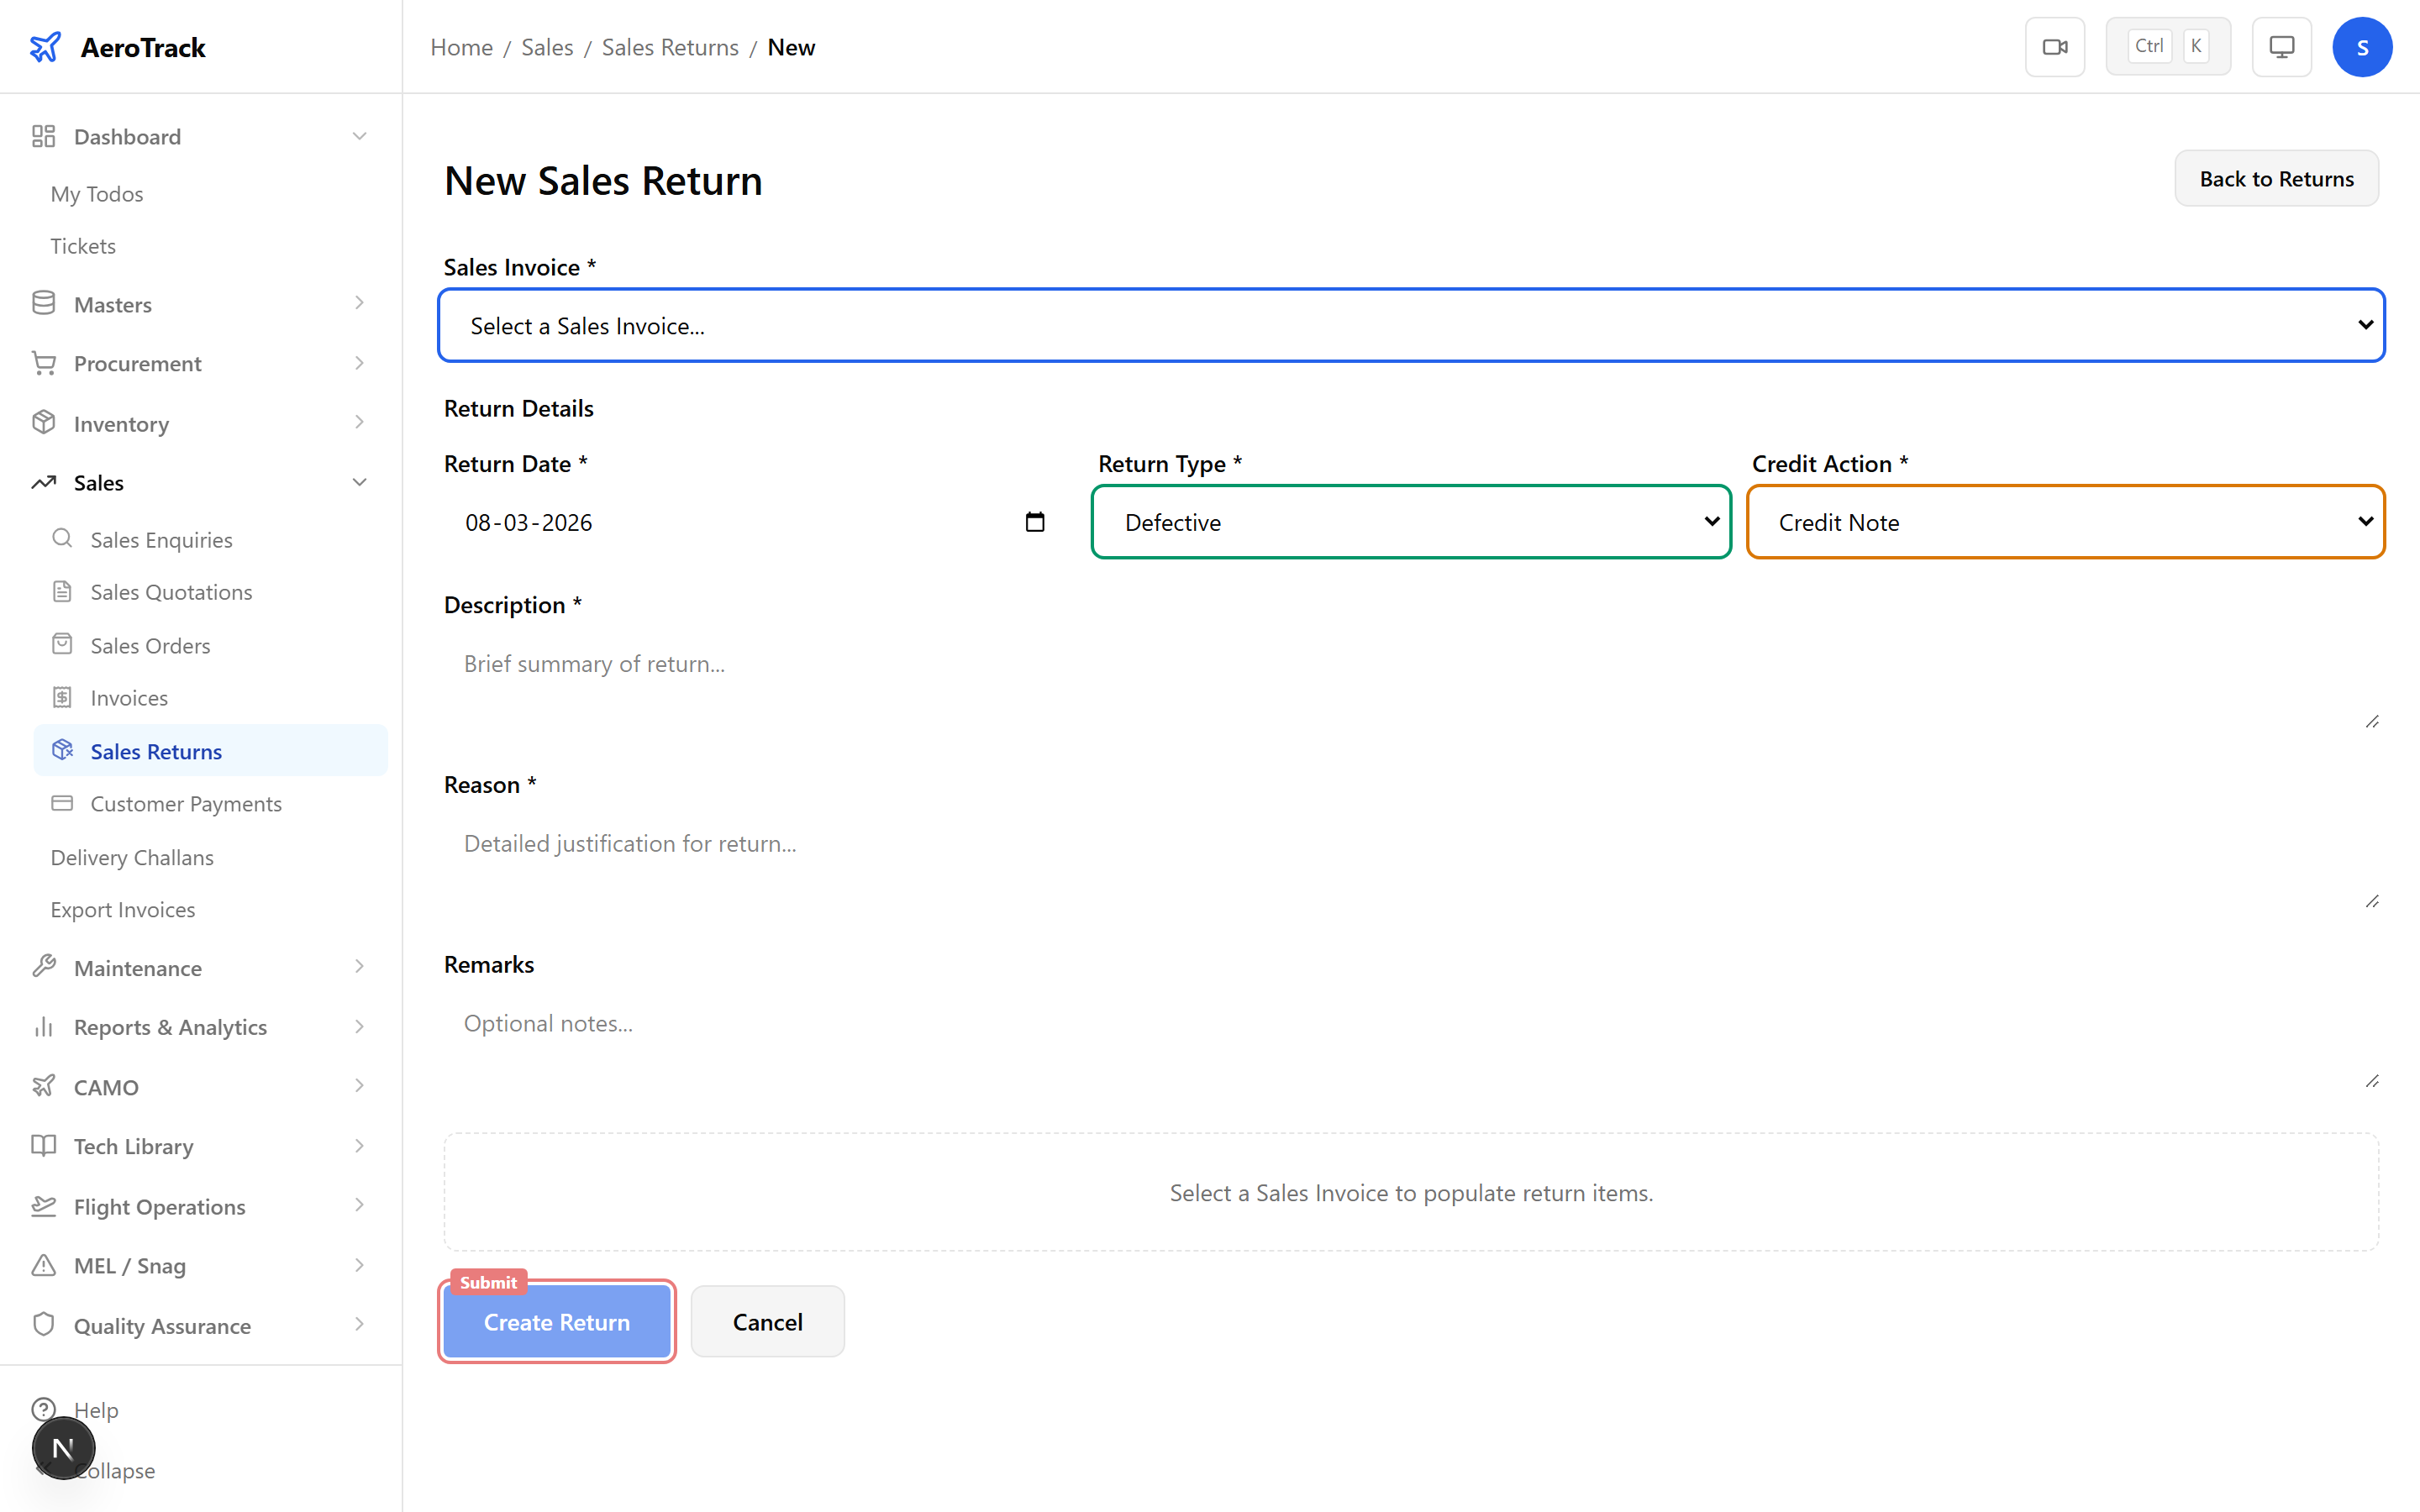Select the Procurement cart icon
The height and width of the screenshot is (1512, 2420).
point(43,362)
